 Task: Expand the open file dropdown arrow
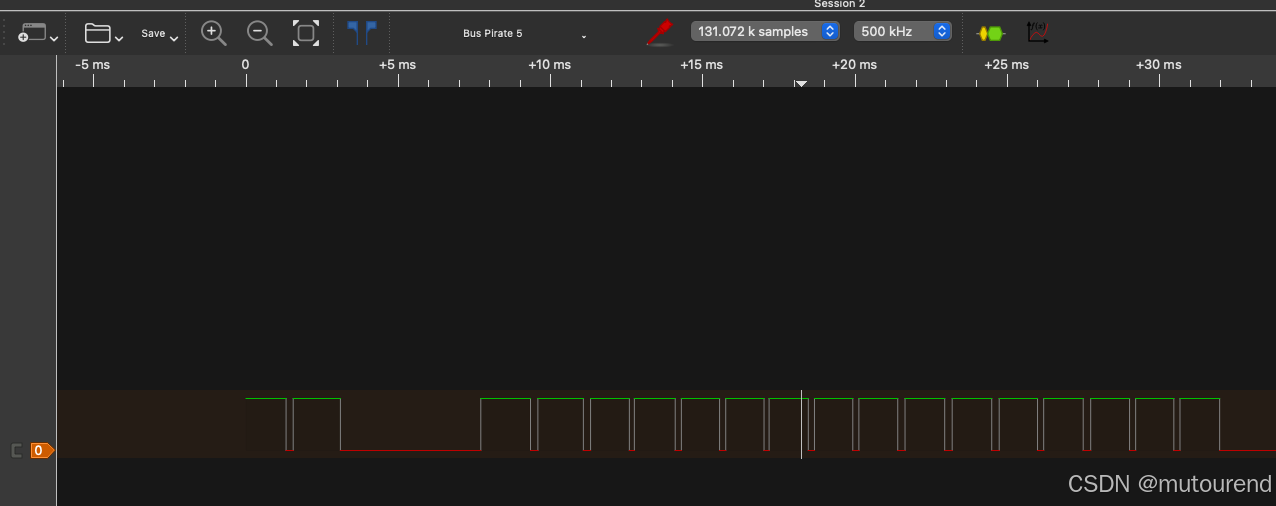pos(120,39)
